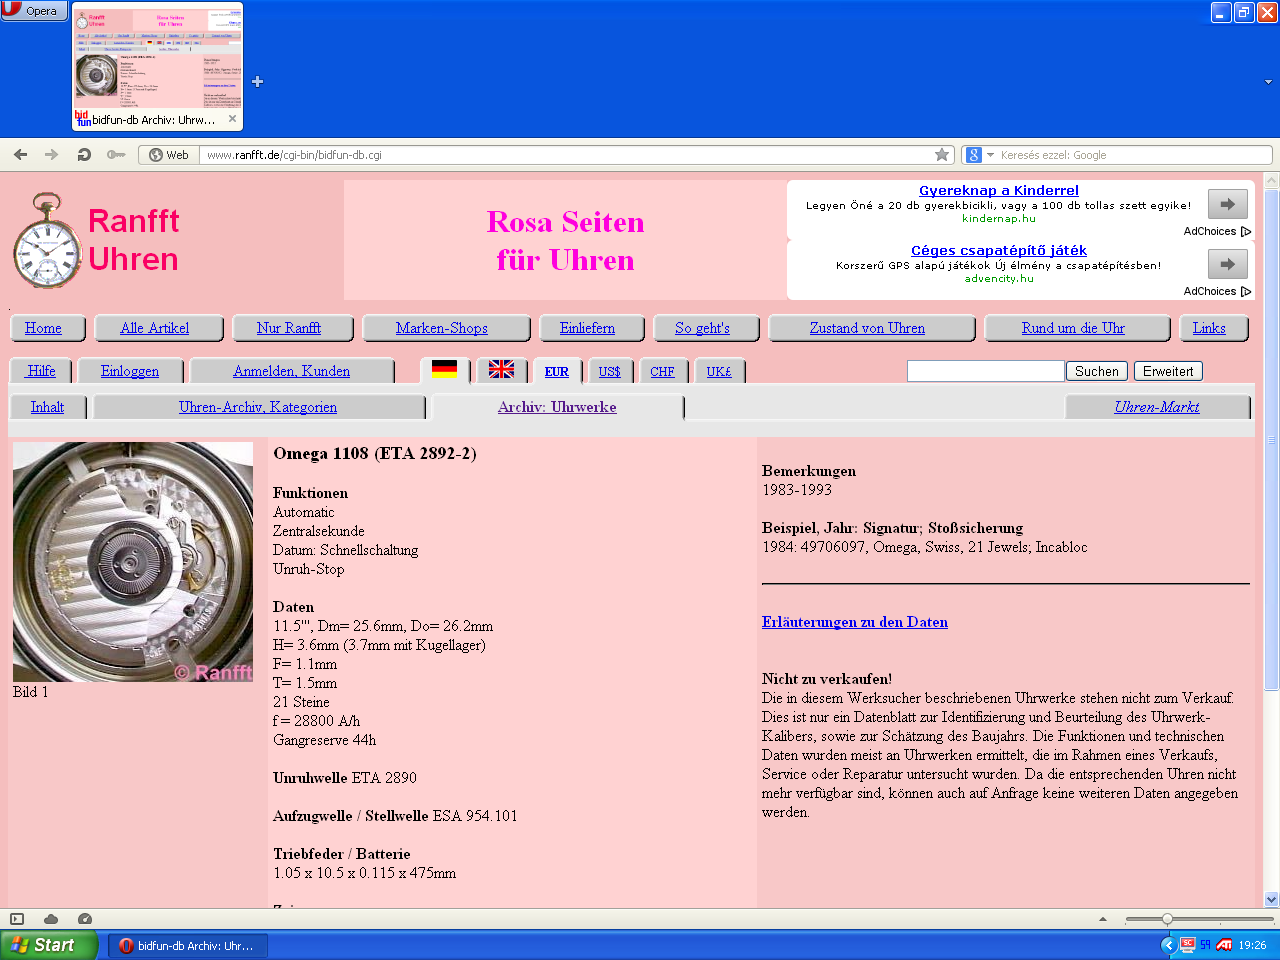Open the Home menu item
This screenshot has width=1280, height=960.
(x=43, y=328)
